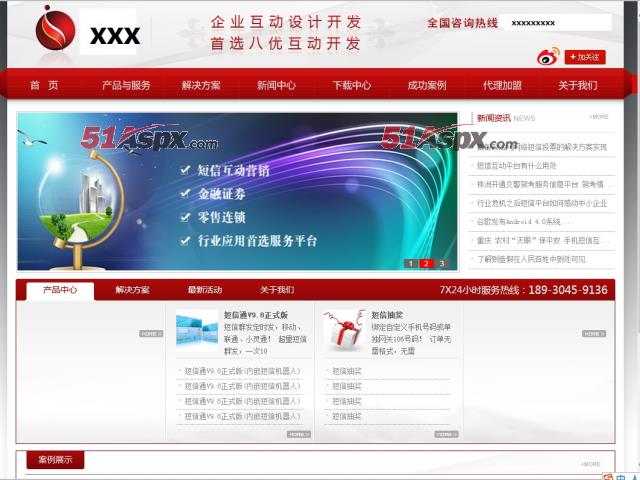Open the Weibo icon
640x480 pixels.
coord(548,57)
